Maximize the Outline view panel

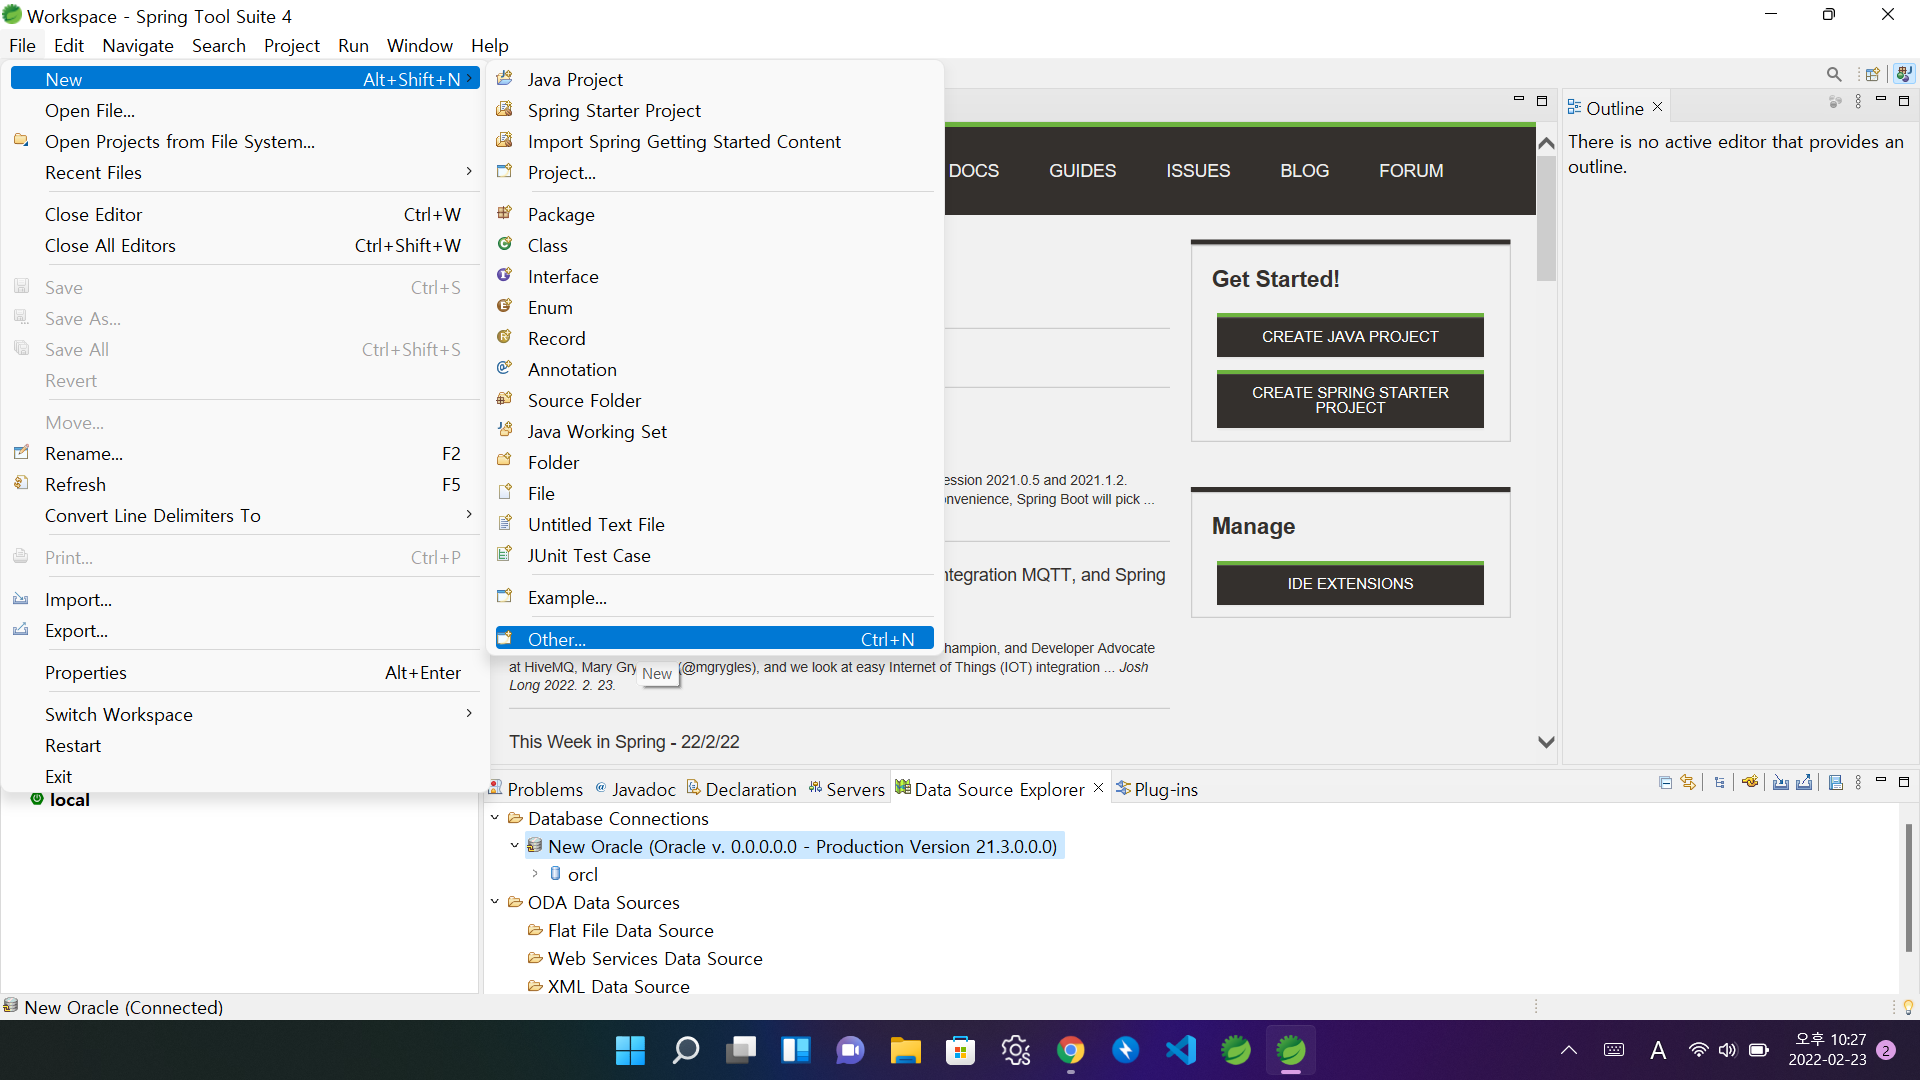(1904, 101)
